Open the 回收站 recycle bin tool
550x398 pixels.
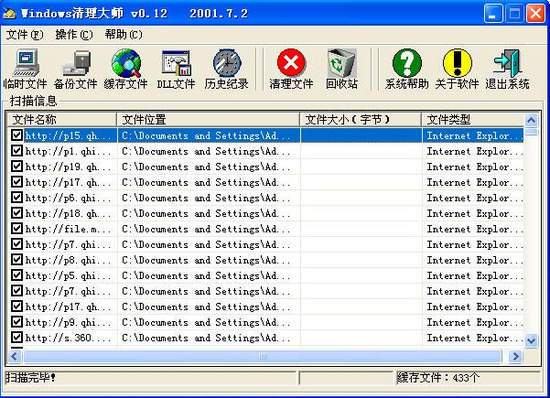coord(342,69)
